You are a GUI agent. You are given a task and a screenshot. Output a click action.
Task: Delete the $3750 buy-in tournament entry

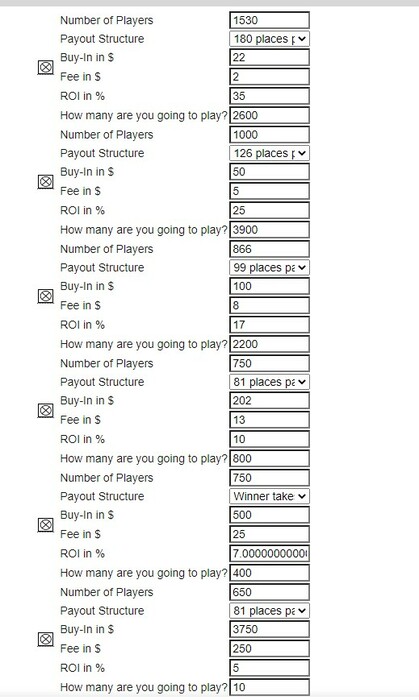coord(45,639)
